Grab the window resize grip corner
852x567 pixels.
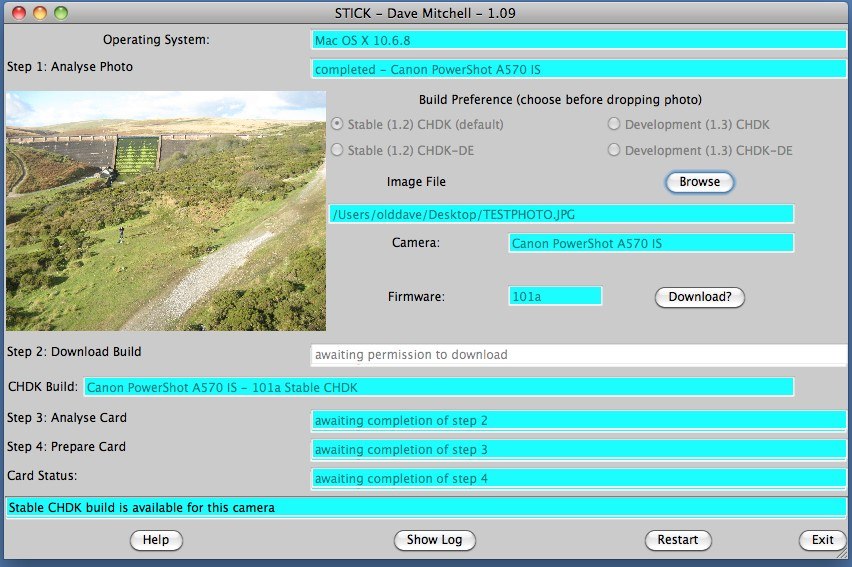842,553
